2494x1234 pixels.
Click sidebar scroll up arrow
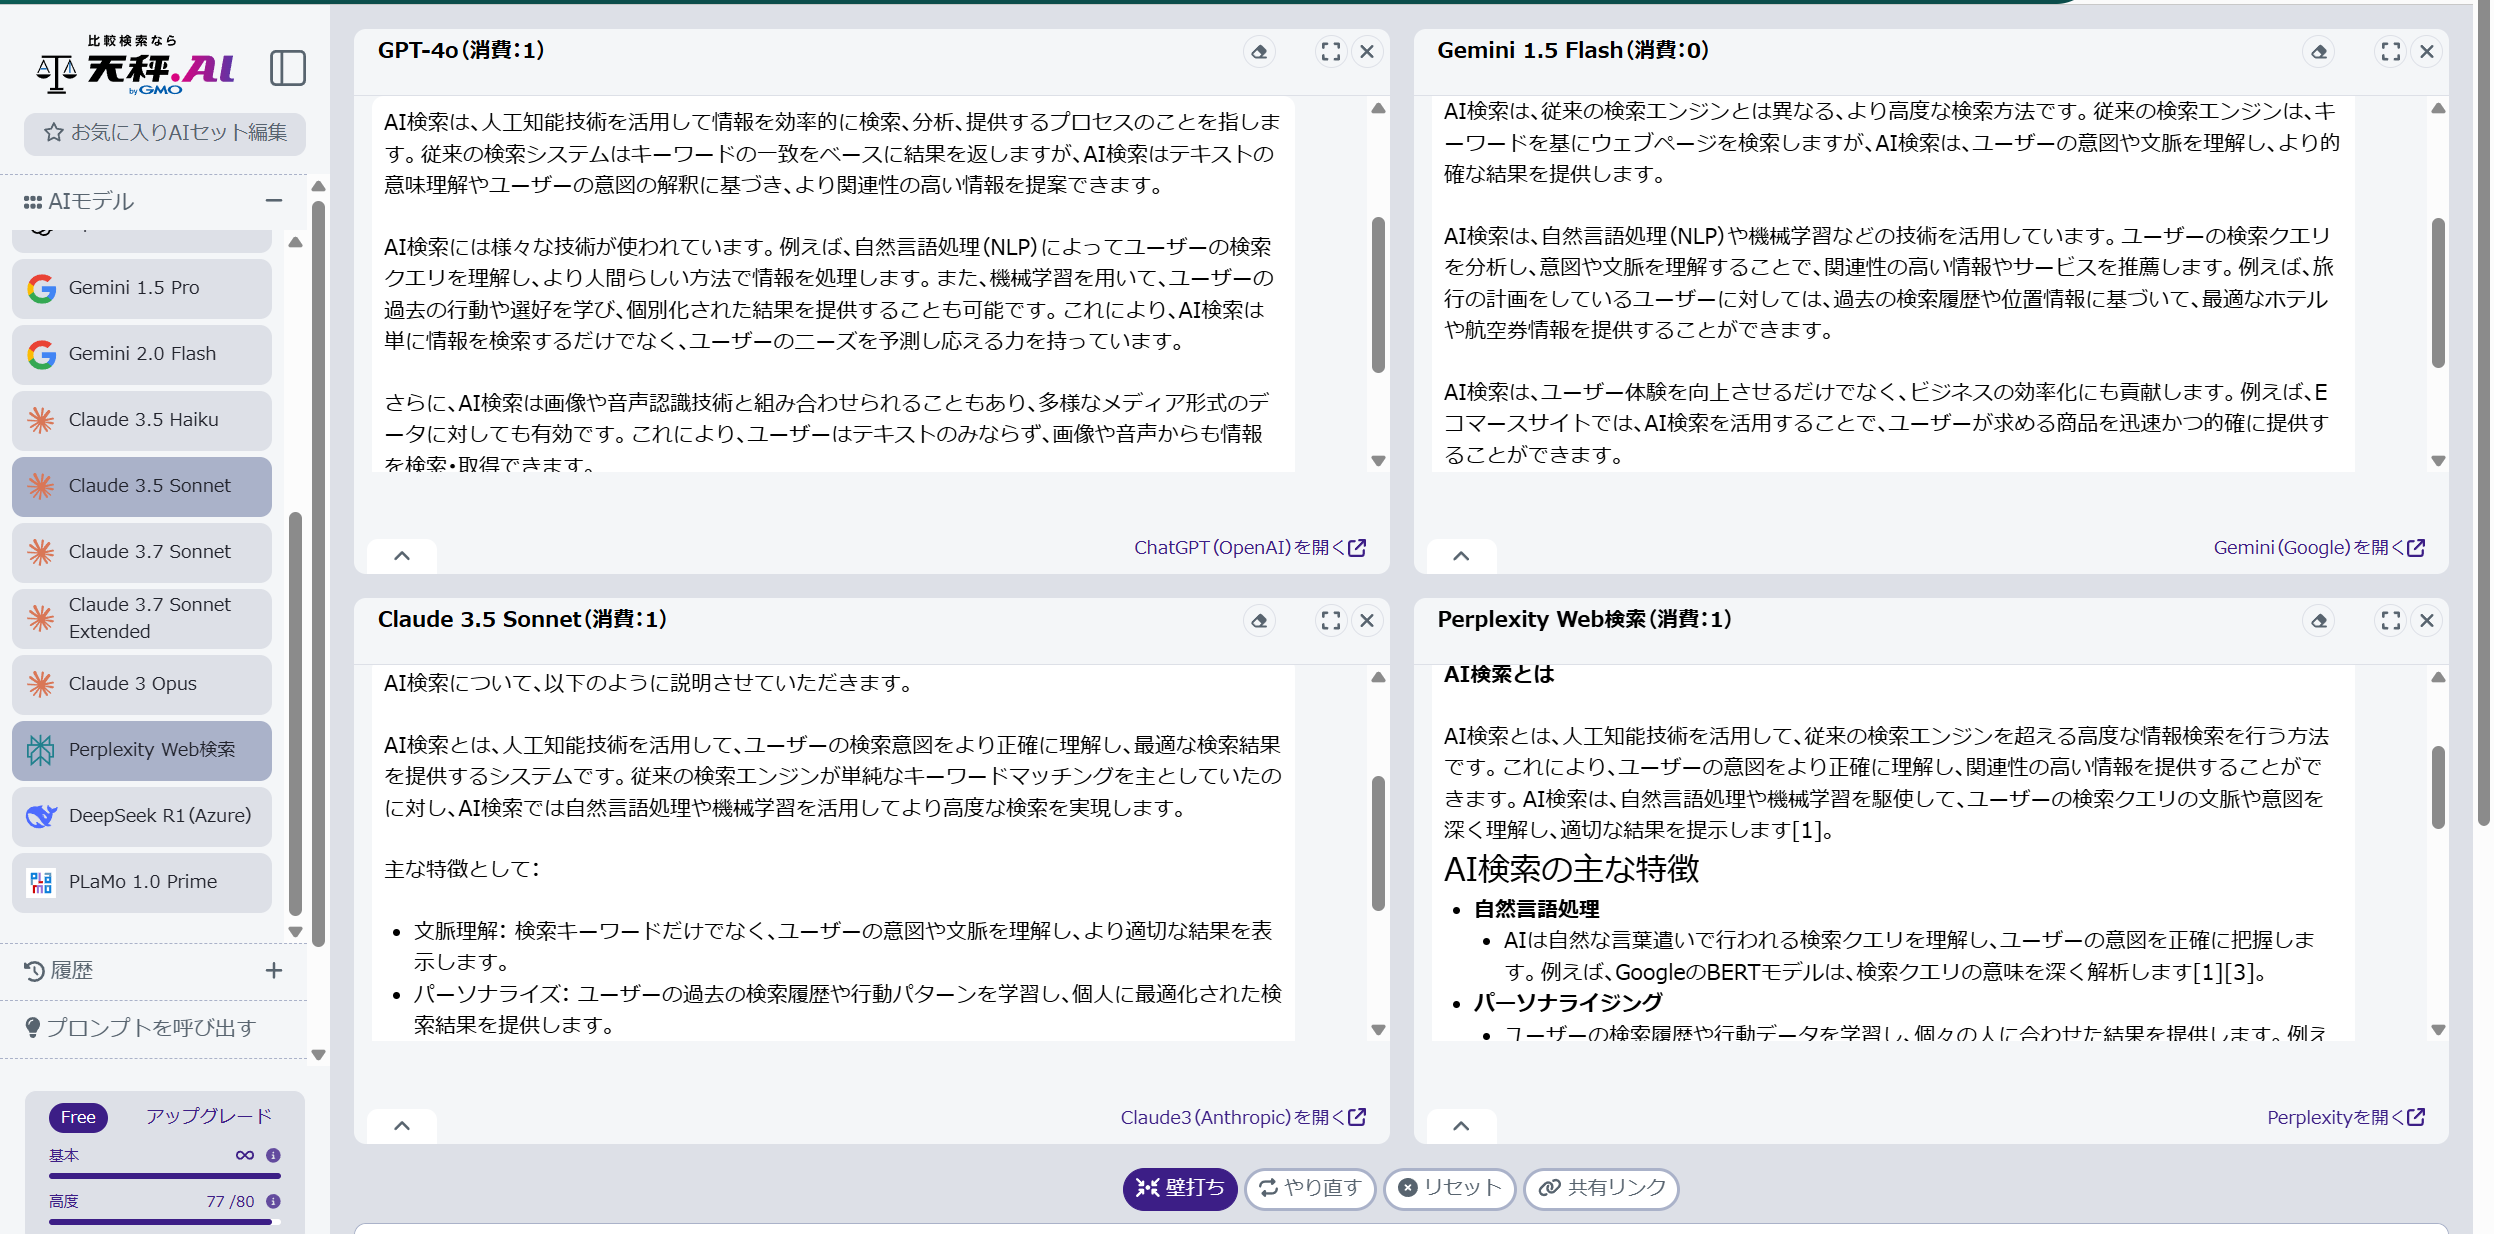(x=318, y=186)
